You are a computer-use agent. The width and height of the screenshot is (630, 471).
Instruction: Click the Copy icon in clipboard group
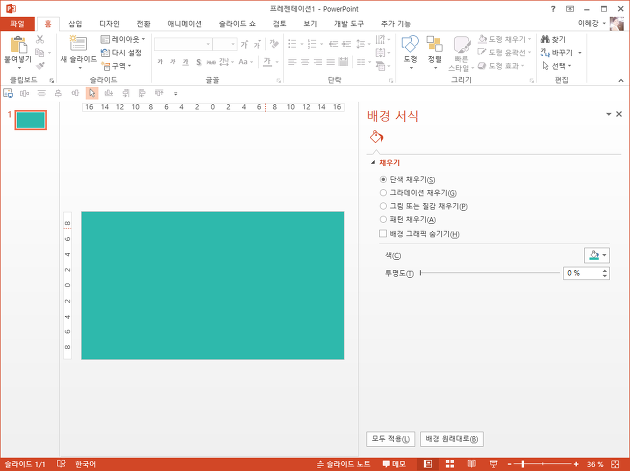tap(40, 52)
